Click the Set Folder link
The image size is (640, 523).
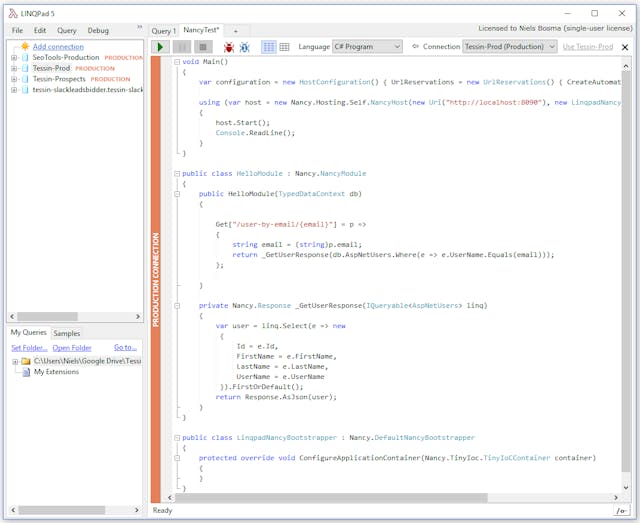pyautogui.click(x=29, y=348)
